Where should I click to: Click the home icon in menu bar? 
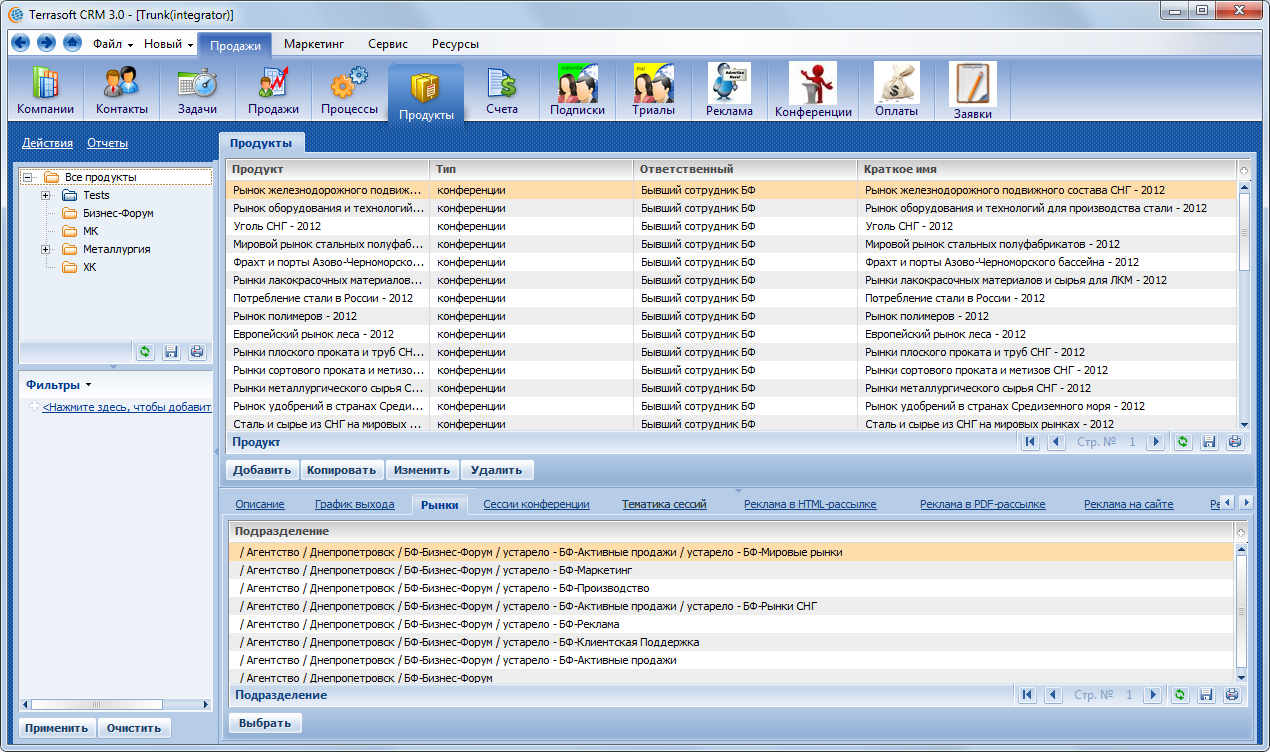click(x=72, y=43)
